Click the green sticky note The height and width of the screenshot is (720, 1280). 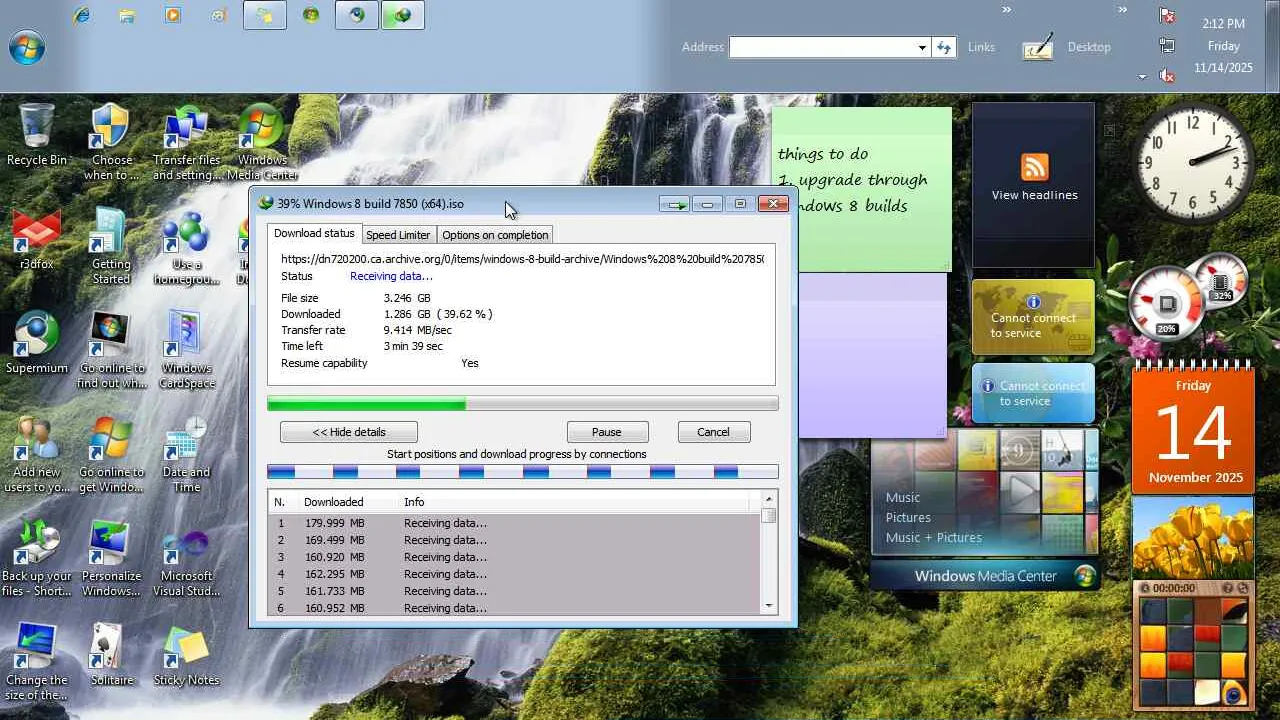click(x=861, y=190)
